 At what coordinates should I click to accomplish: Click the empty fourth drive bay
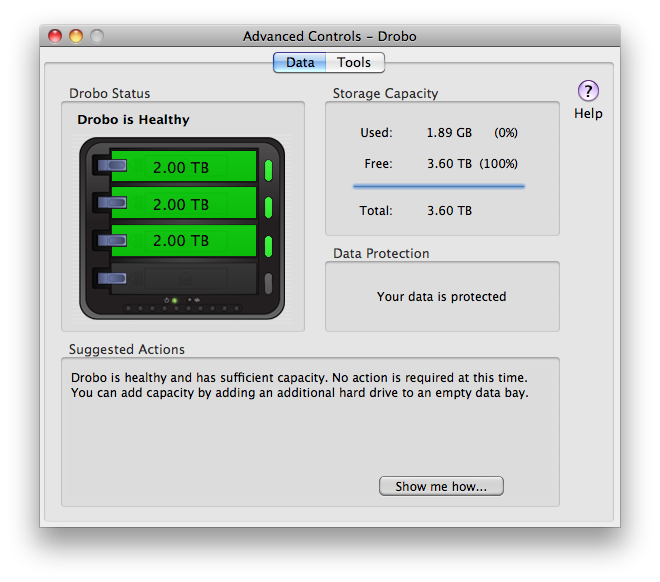(183, 278)
